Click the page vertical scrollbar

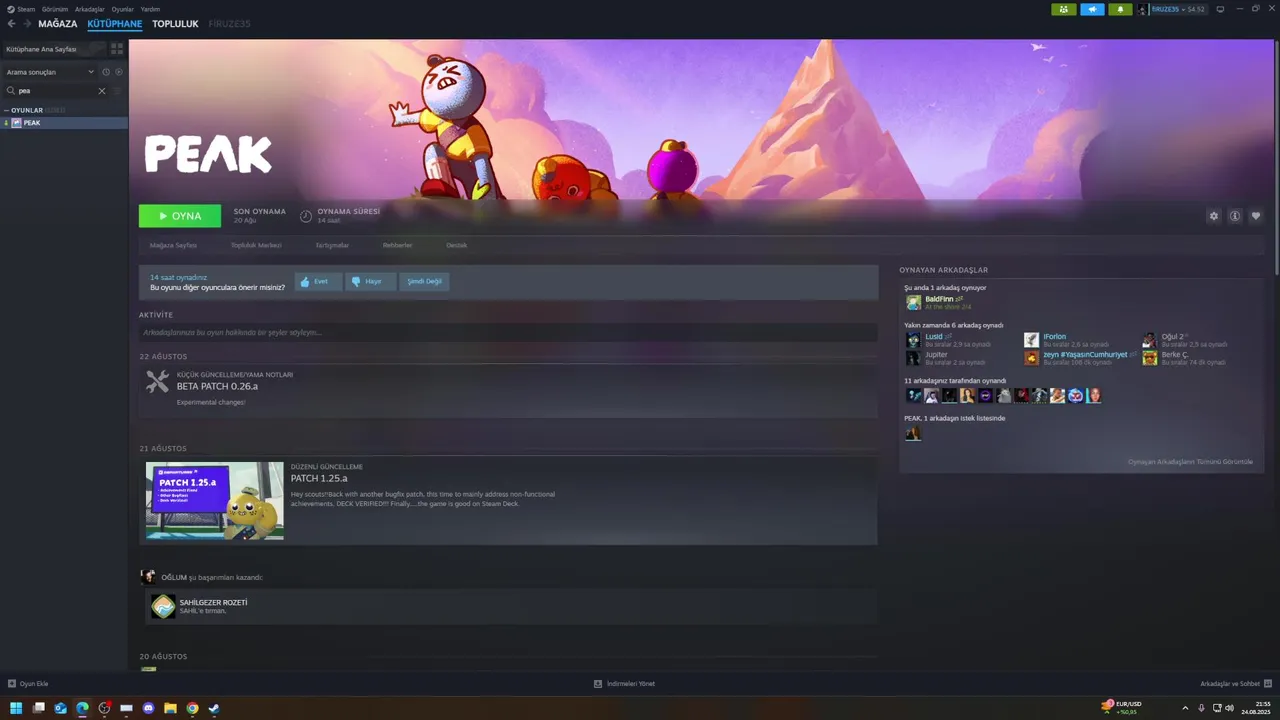pyautogui.click(x=1275, y=160)
